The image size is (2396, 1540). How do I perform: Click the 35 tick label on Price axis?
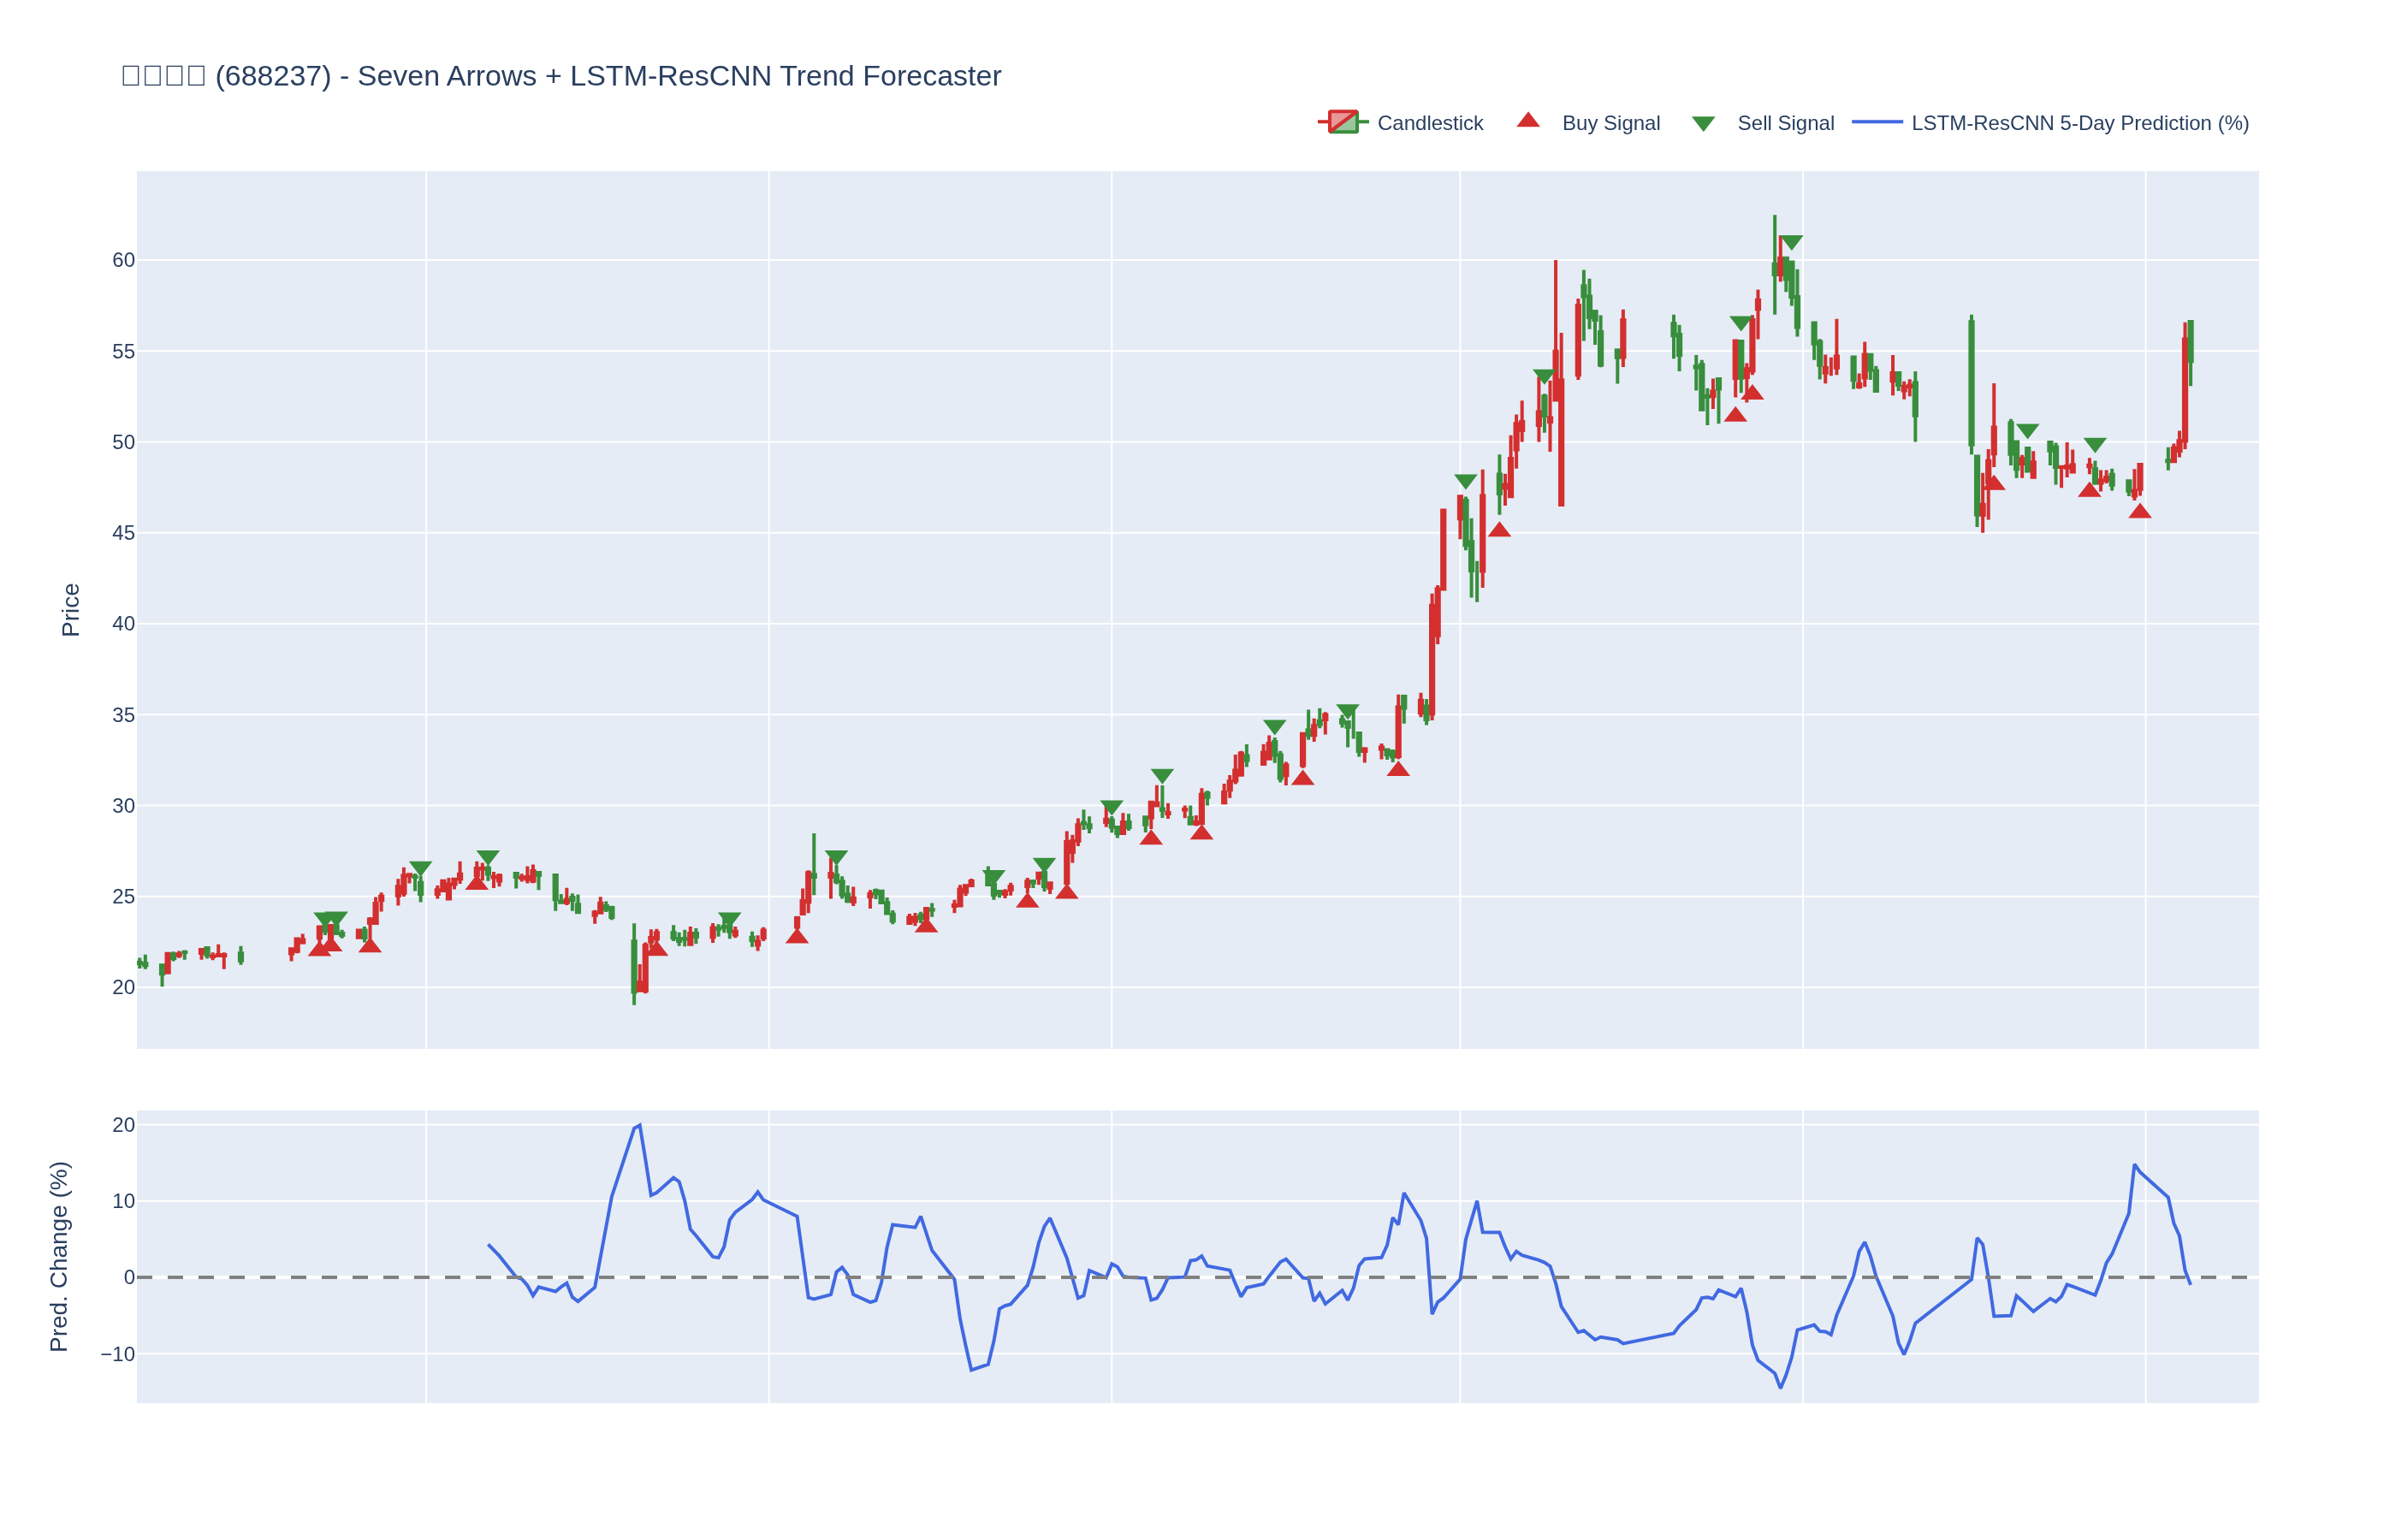[x=123, y=715]
